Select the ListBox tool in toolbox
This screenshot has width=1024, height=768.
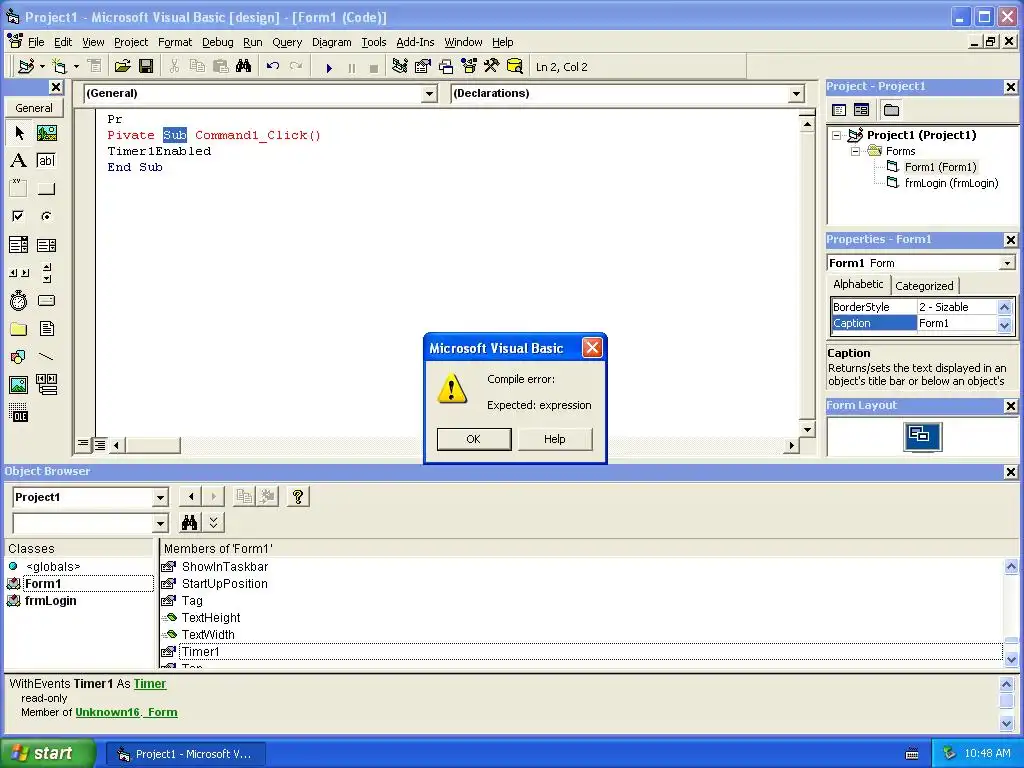point(46,245)
